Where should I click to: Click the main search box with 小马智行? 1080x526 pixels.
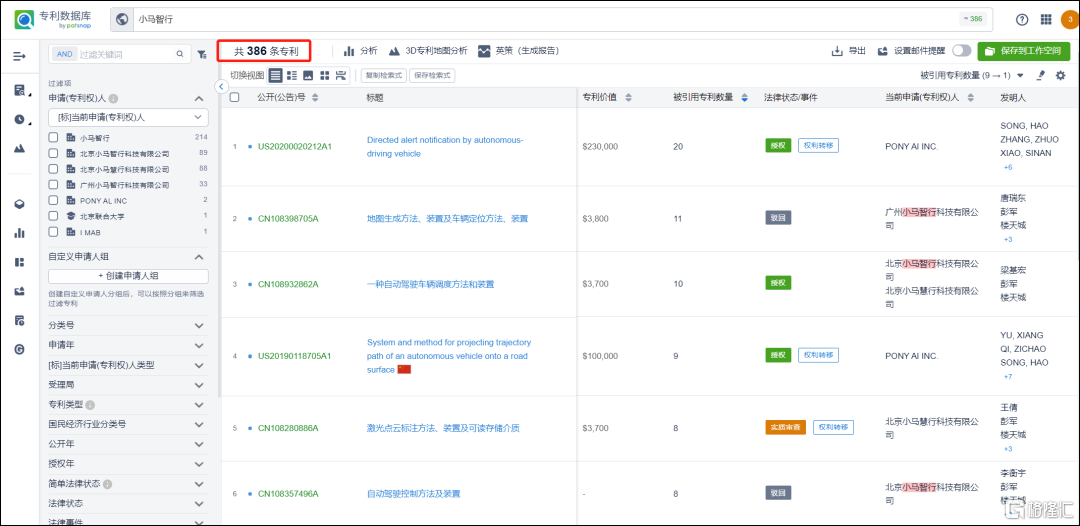(x=544, y=19)
